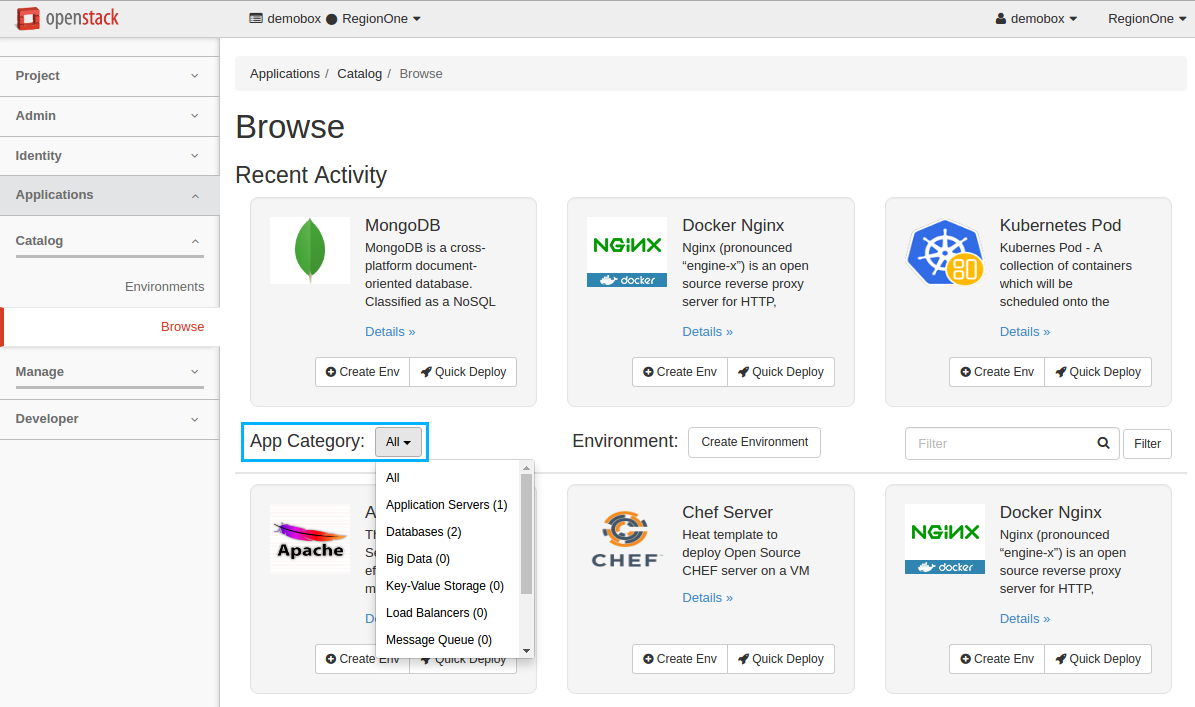
Task: Open Details link for MongoDB
Action: click(390, 332)
